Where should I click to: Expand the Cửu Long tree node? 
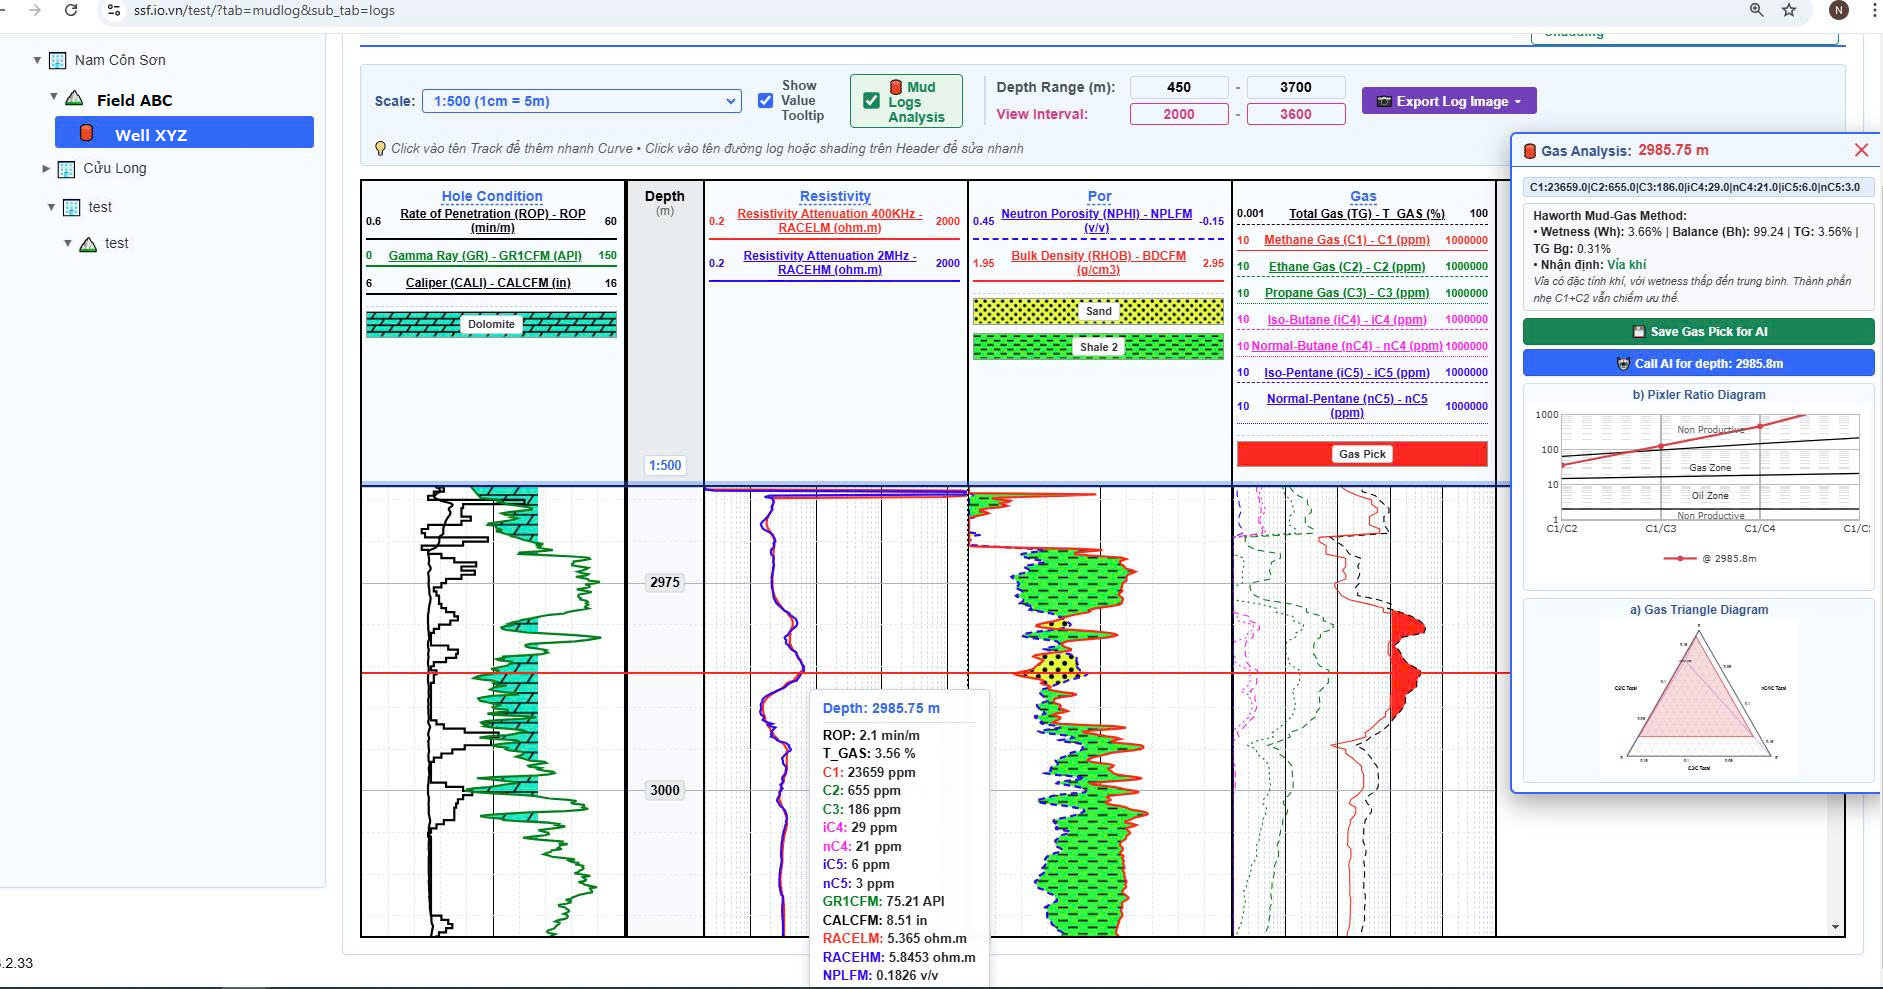[46, 168]
